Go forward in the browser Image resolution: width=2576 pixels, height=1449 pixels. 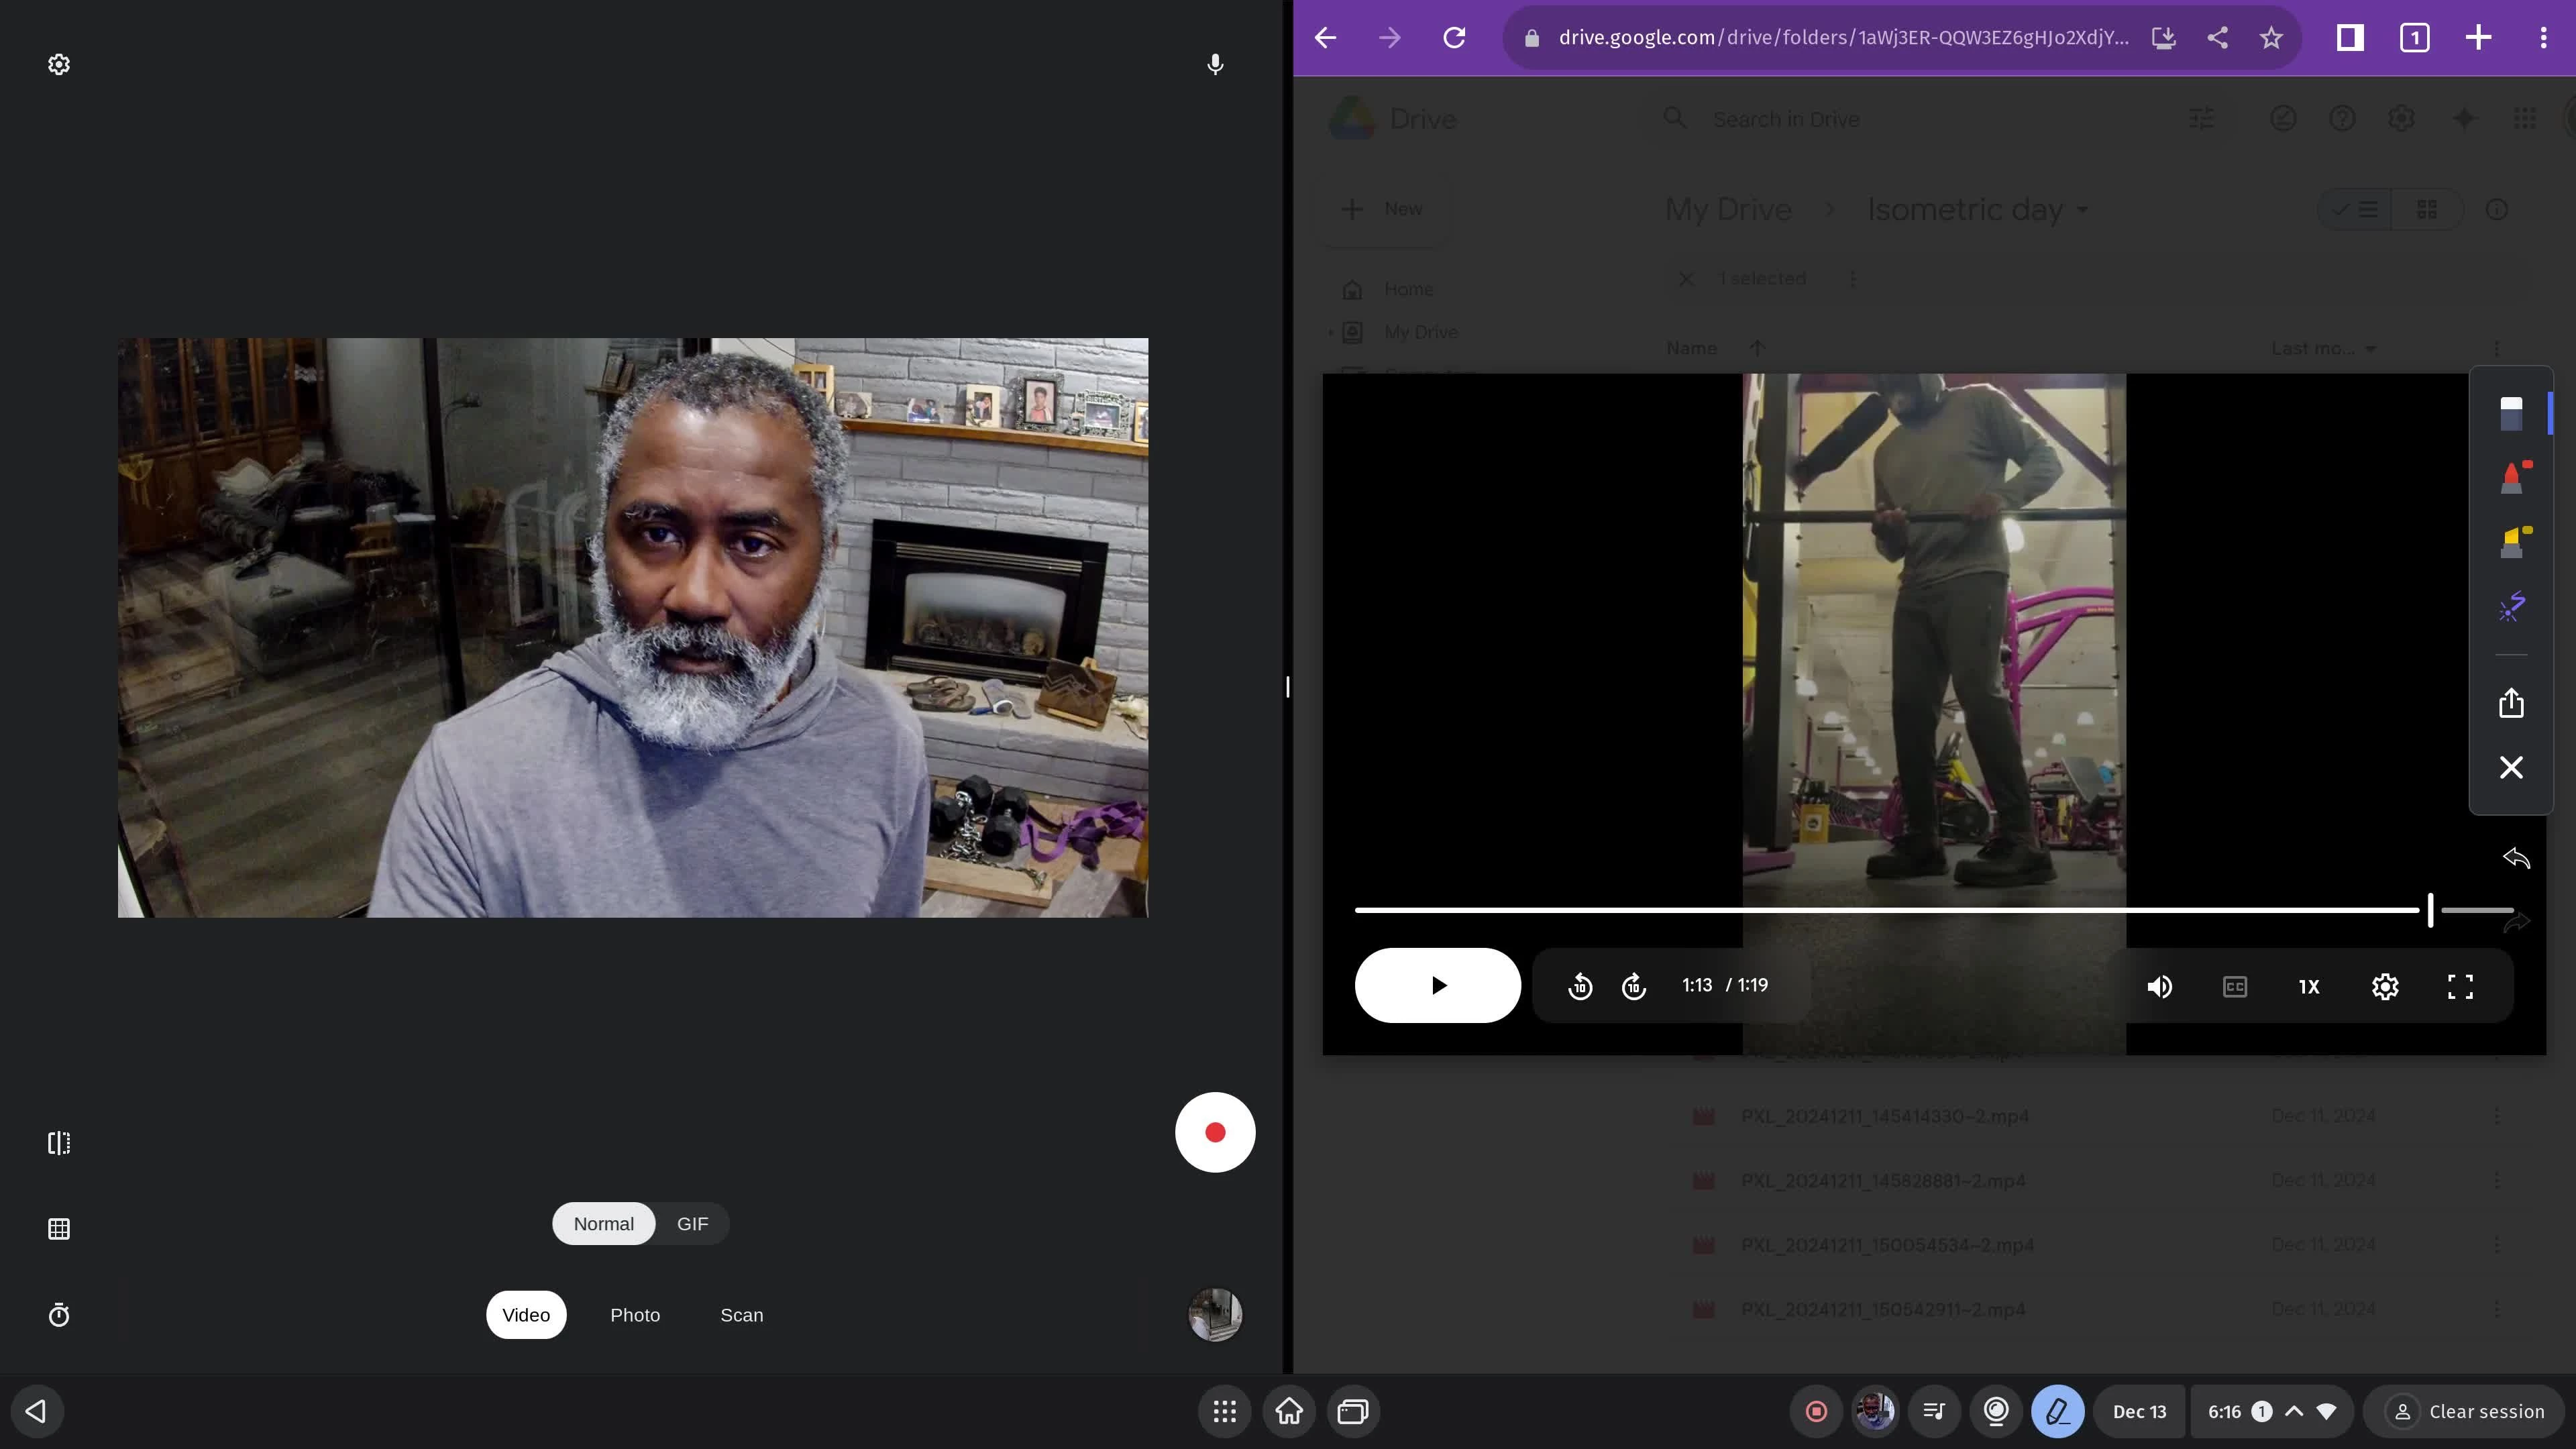pos(1389,38)
